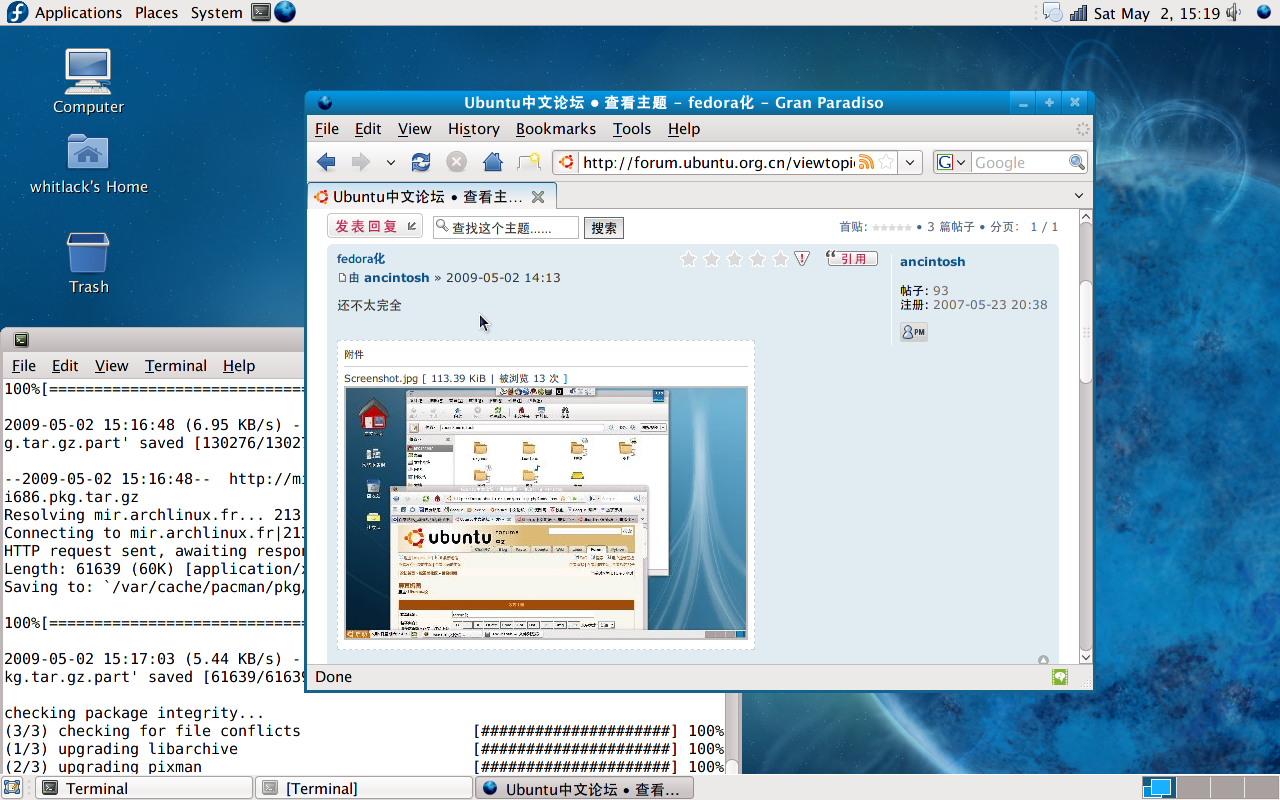Viewport: 1280px width, 800px height.
Task: Focus the browser URL address field
Action: 717,162
